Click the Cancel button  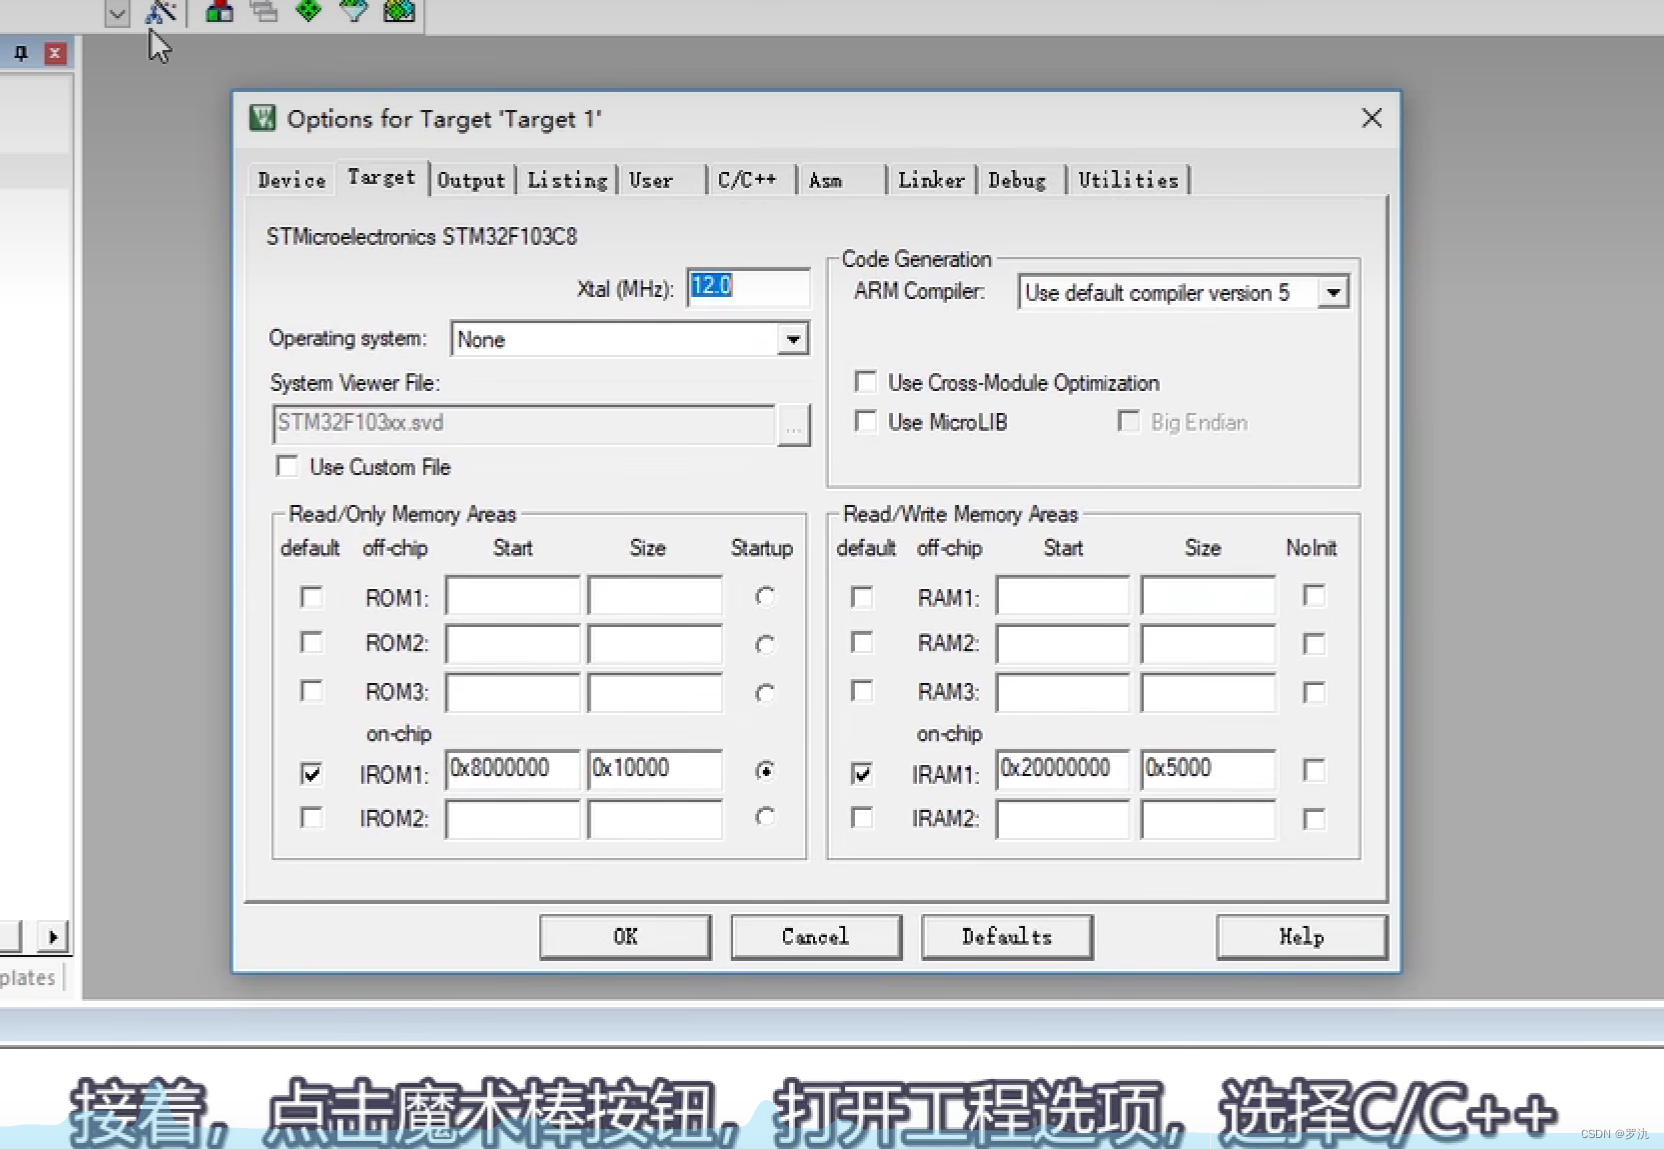(815, 937)
